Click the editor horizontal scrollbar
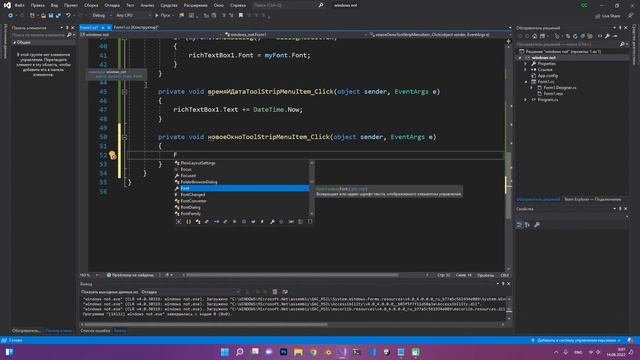 pos(292,275)
